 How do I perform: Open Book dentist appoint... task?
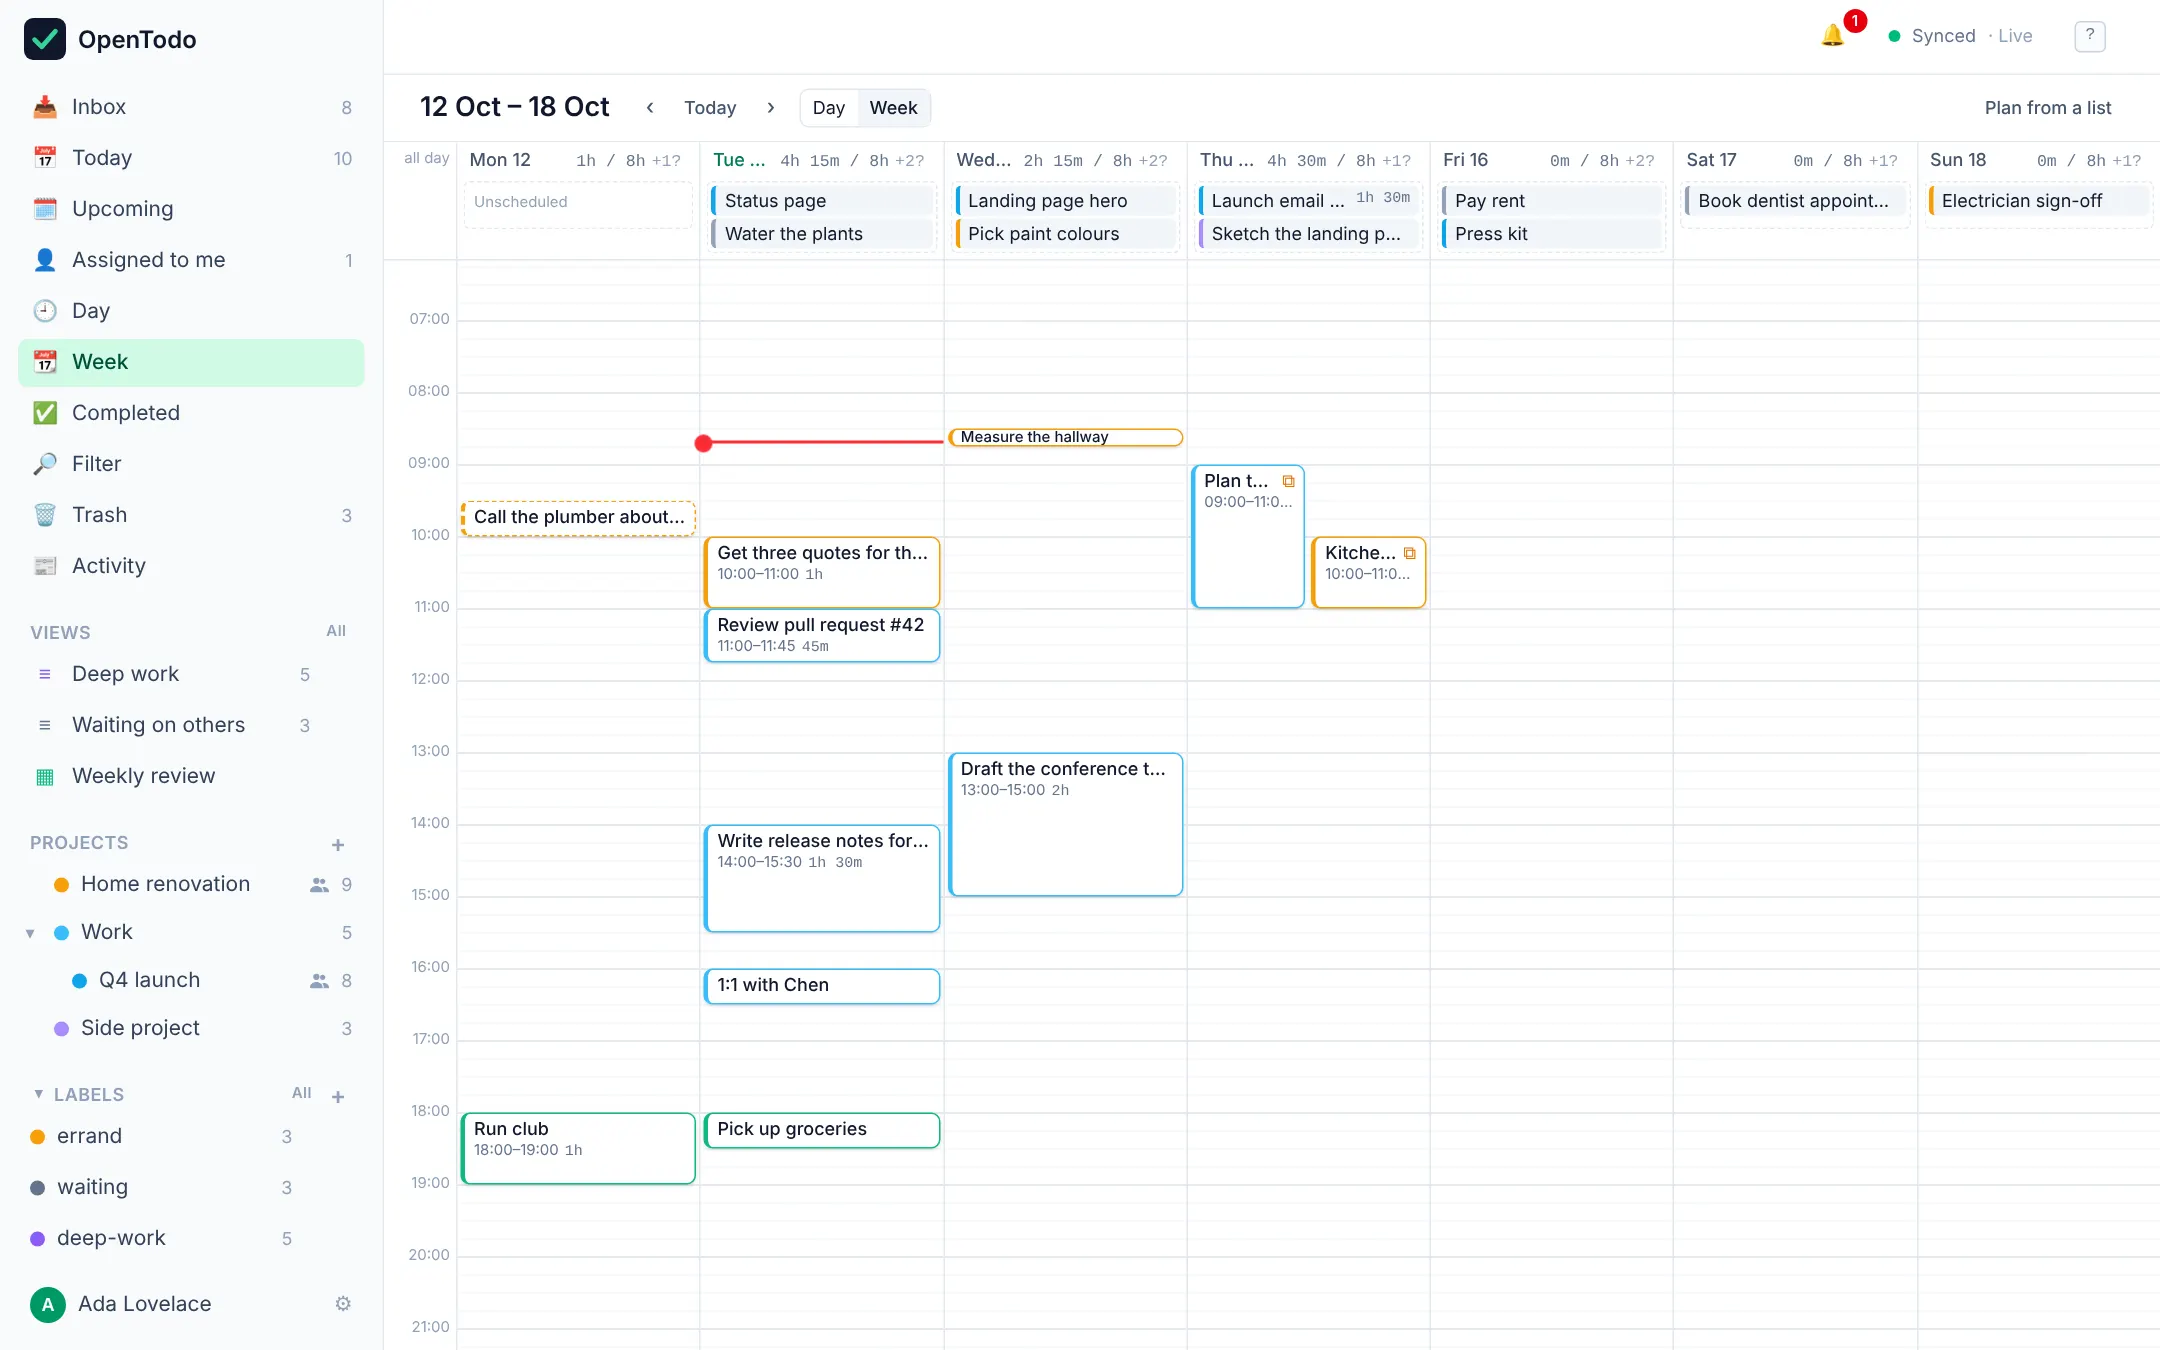pyautogui.click(x=1795, y=201)
